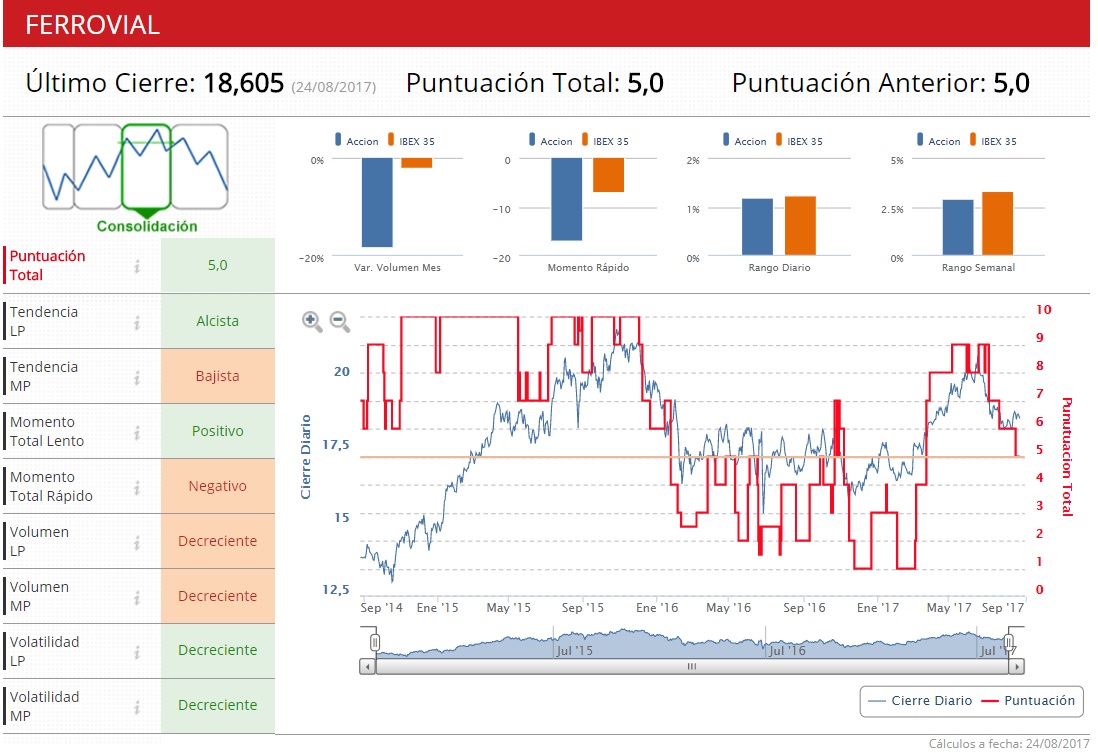
Task: Click the orange IBEX 35 bar in Momento Rápido
Action: (x=609, y=175)
